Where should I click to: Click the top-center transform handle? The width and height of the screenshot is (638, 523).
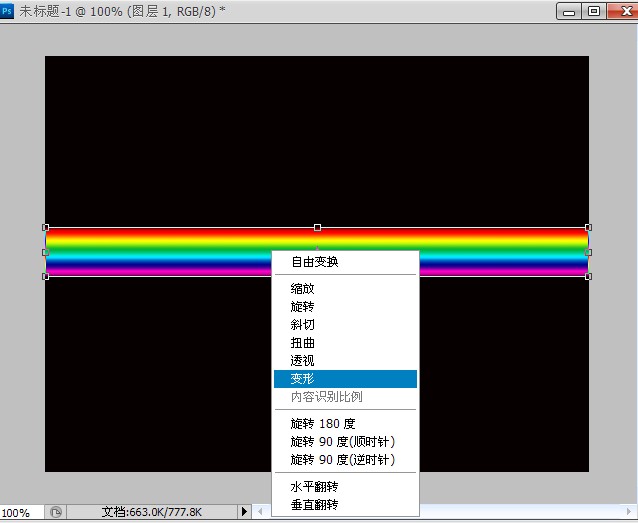tap(317, 227)
